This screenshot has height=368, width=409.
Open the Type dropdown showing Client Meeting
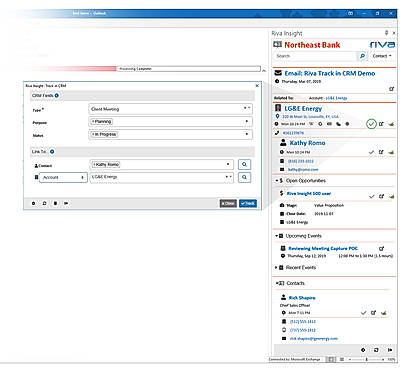point(170,109)
